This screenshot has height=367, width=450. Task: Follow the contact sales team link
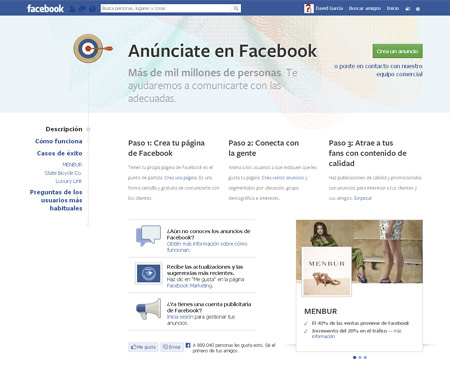pyautogui.click(x=378, y=70)
